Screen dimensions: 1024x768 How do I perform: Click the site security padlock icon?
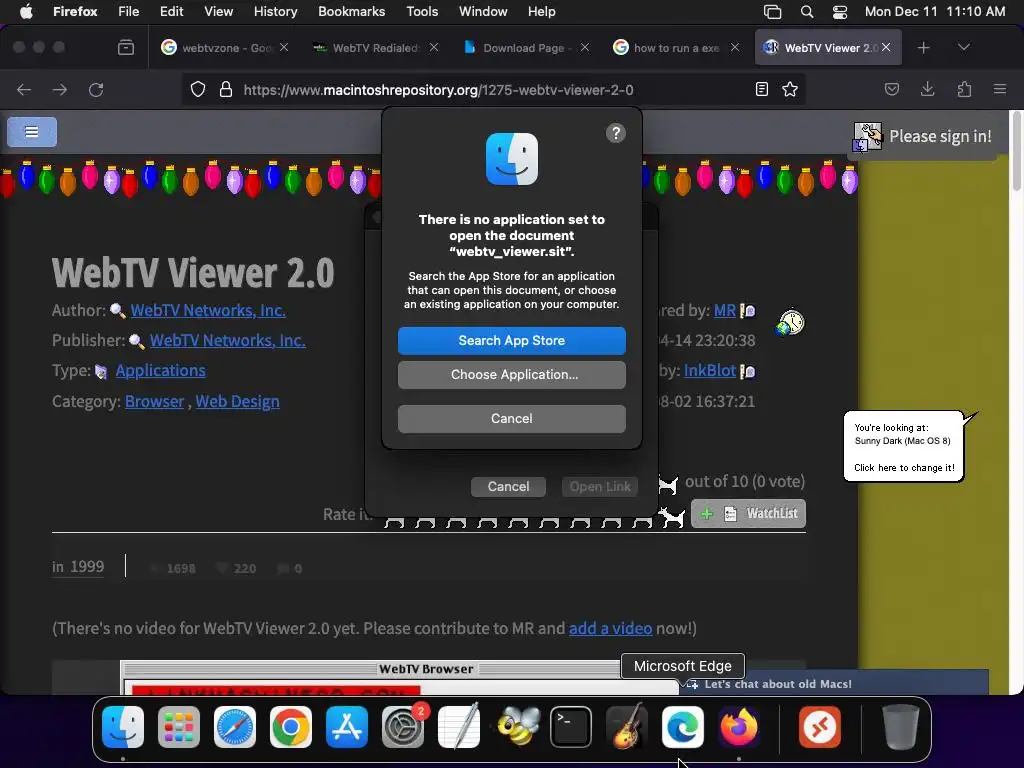[x=226, y=89]
